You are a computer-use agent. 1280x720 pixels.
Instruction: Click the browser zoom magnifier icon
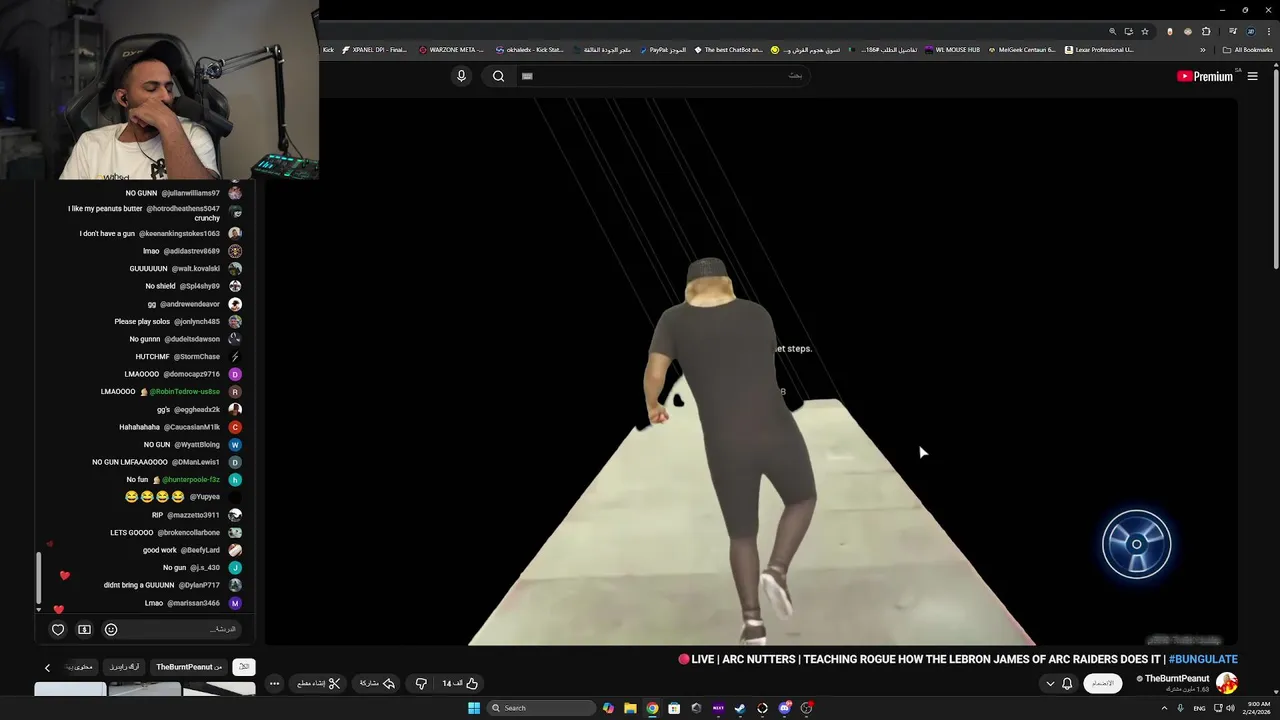(1112, 31)
